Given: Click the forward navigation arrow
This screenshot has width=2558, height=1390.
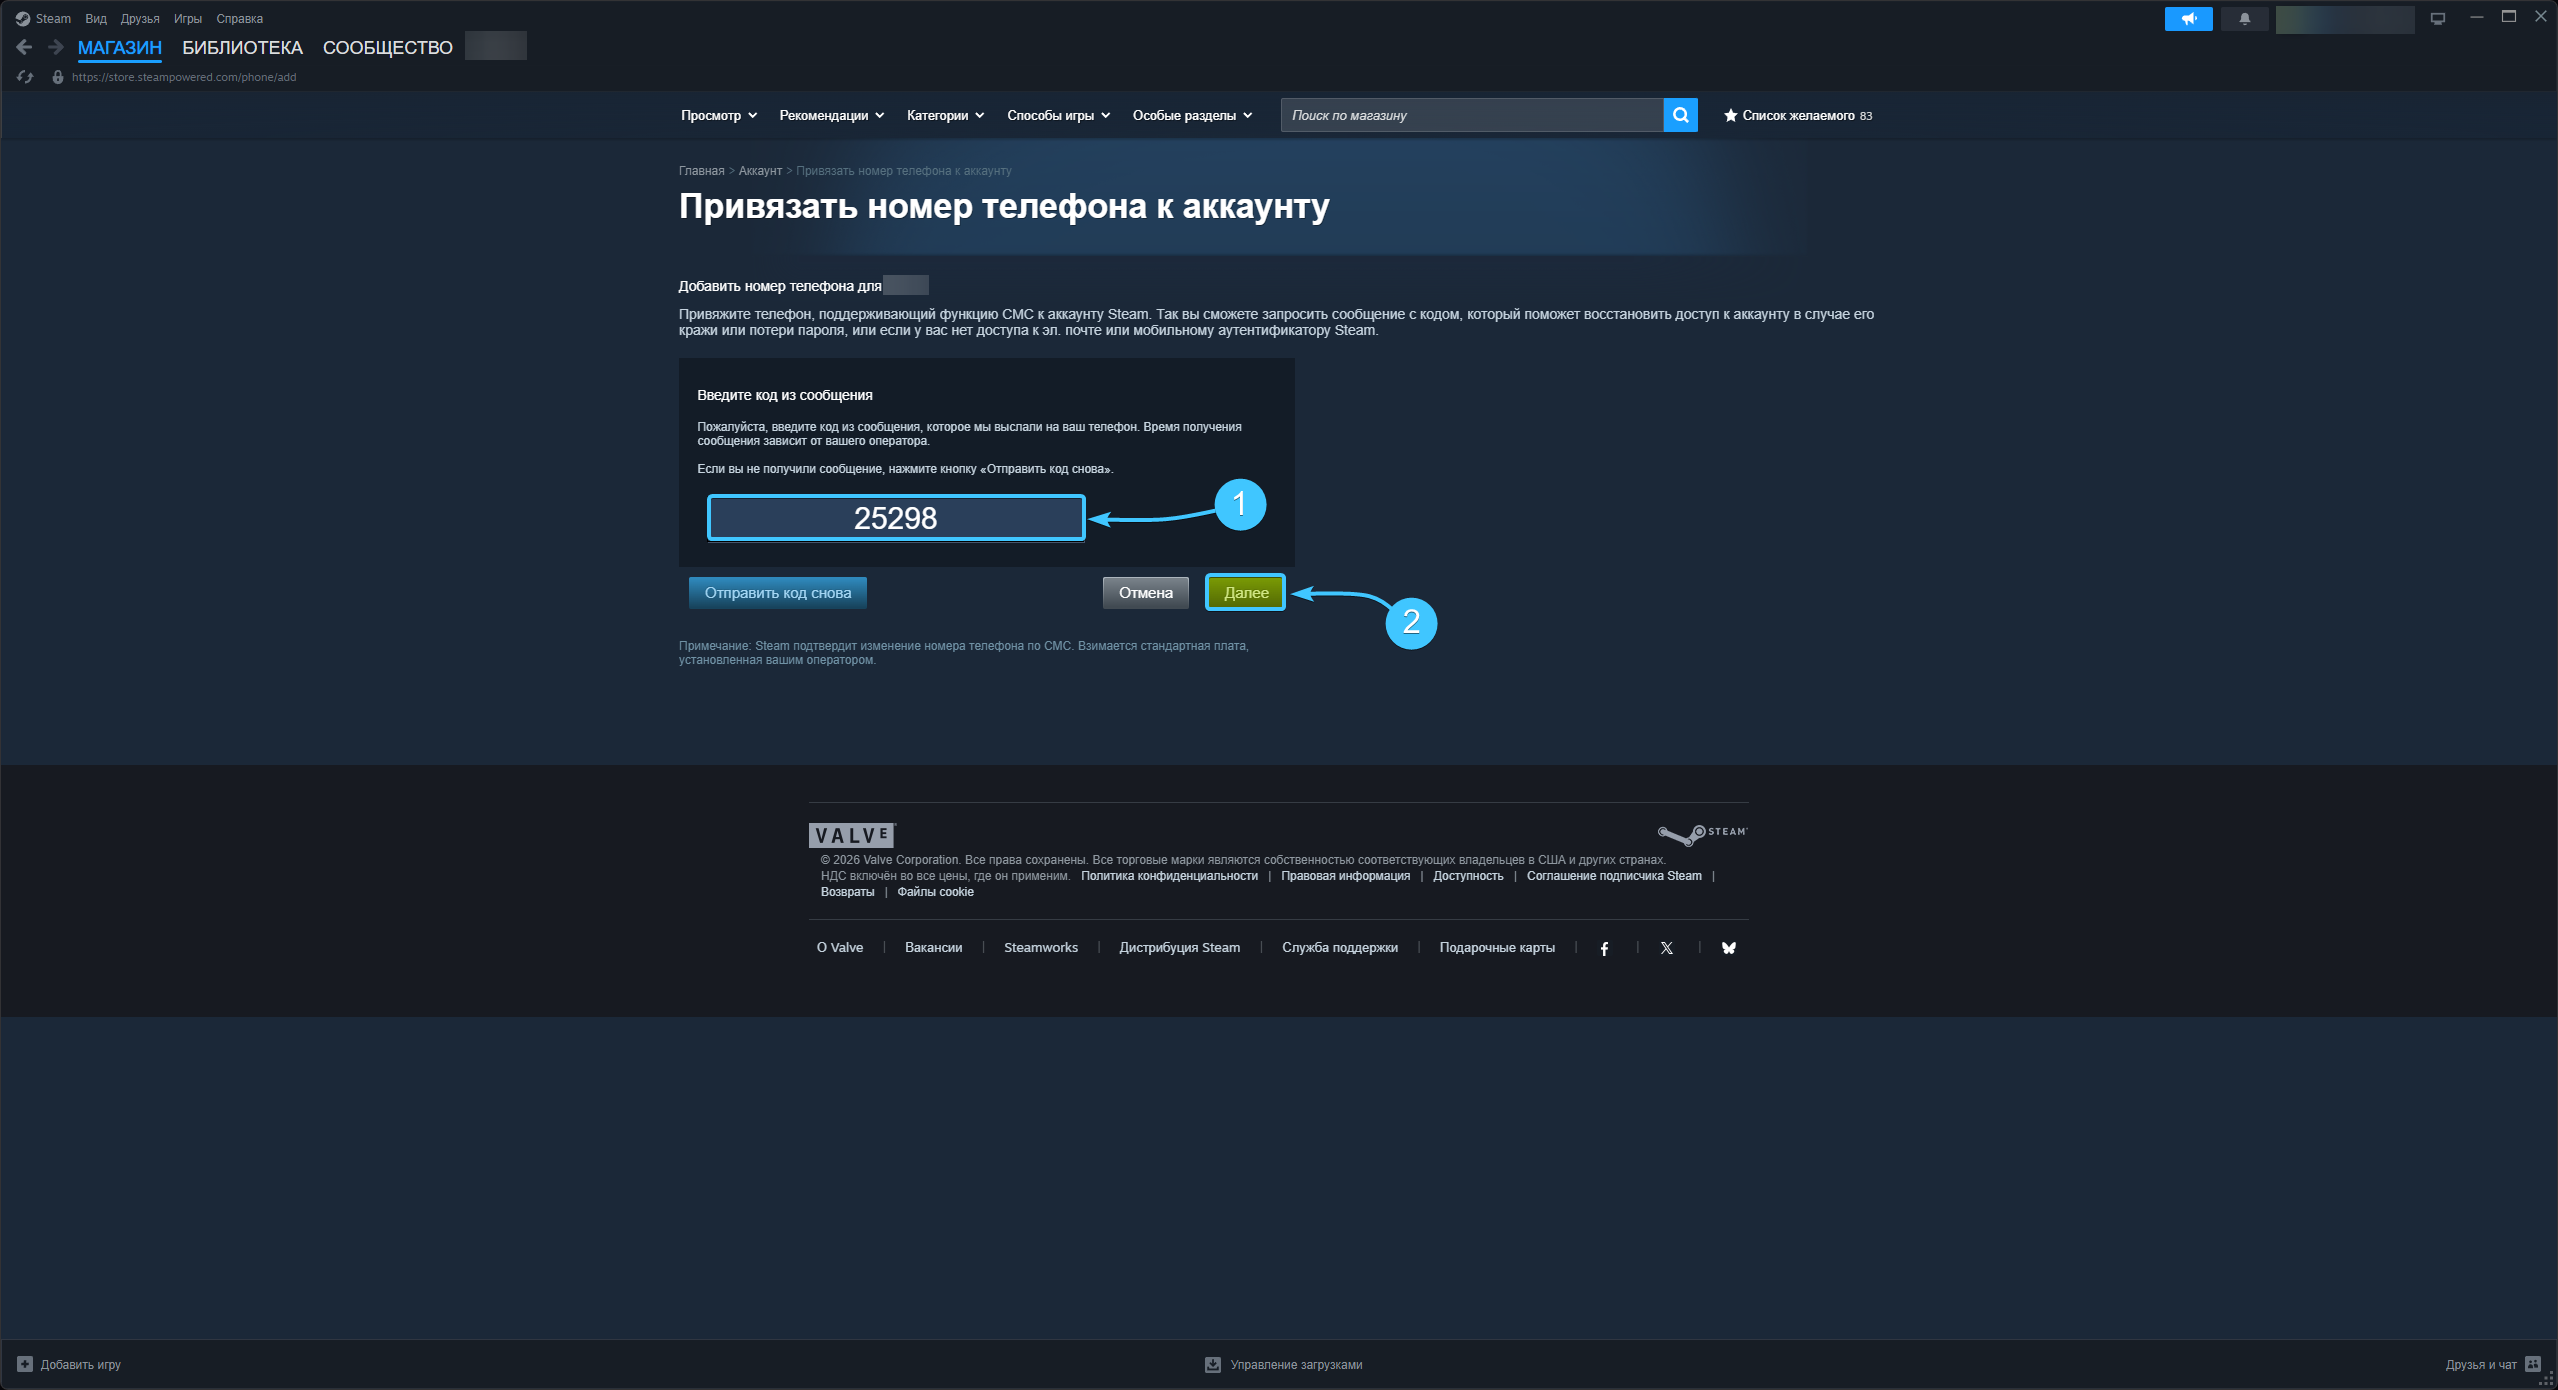Looking at the screenshot, I should pos(56,47).
